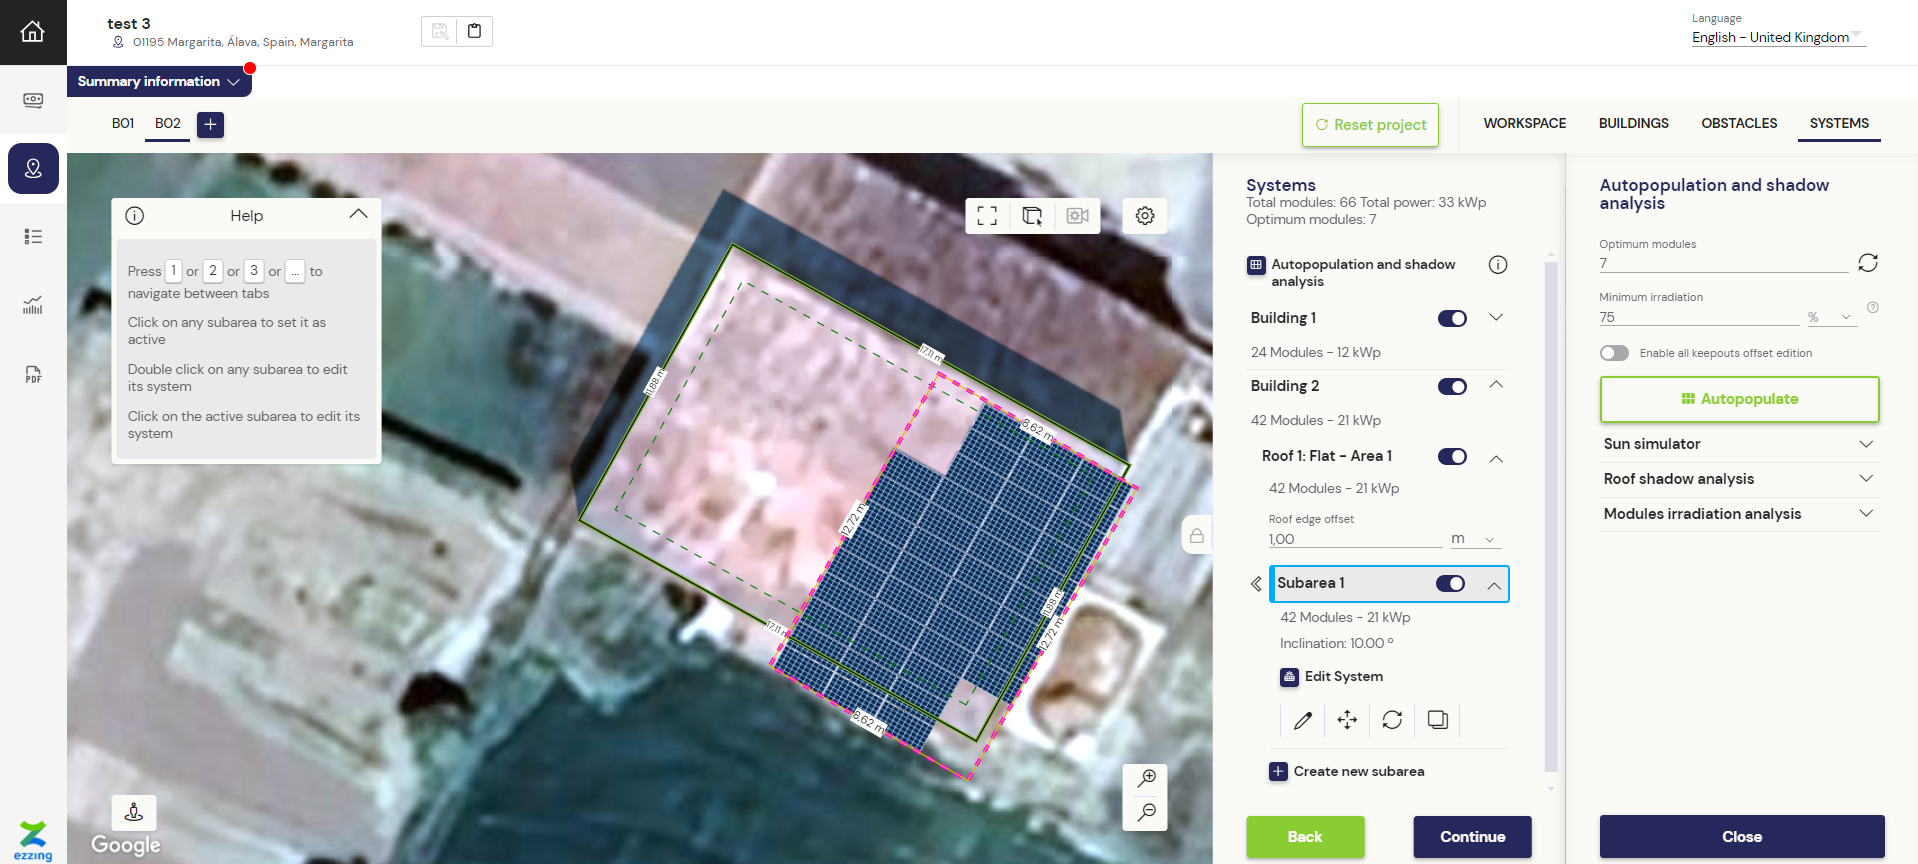This screenshot has height=864, width=1918.
Task: Collapse the Help panel chevron
Action: click(x=358, y=214)
